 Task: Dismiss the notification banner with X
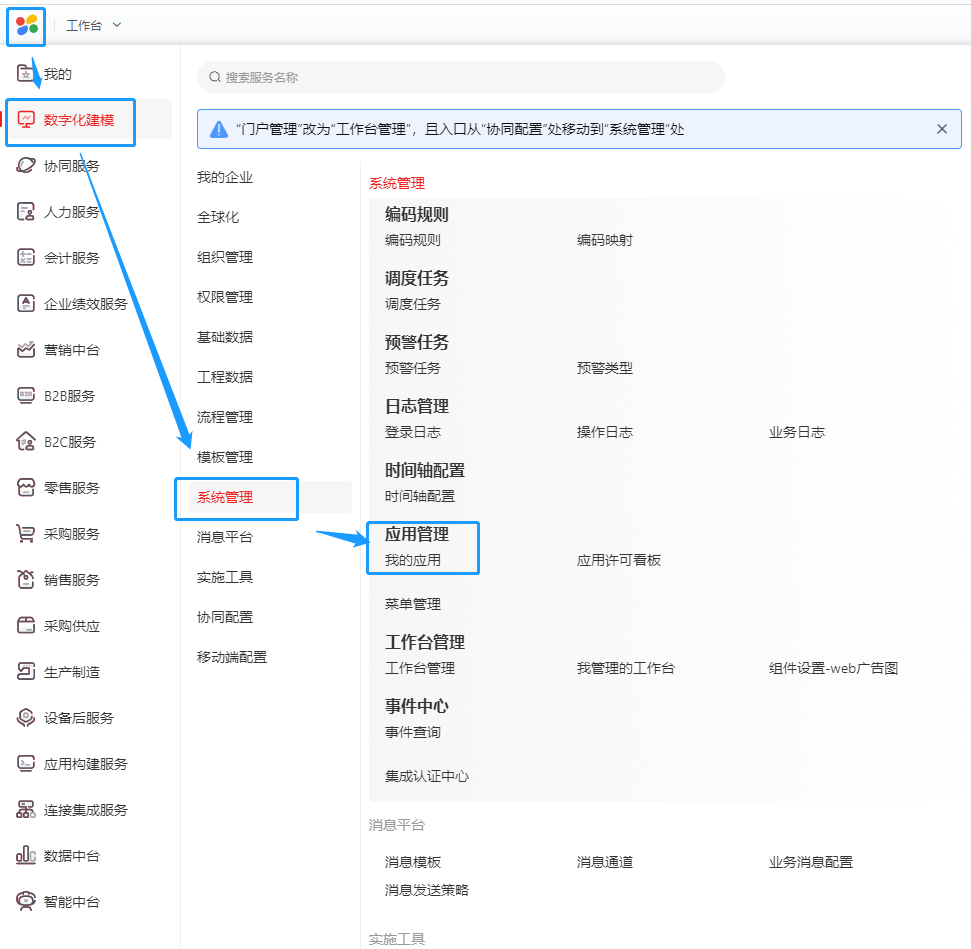[941, 129]
